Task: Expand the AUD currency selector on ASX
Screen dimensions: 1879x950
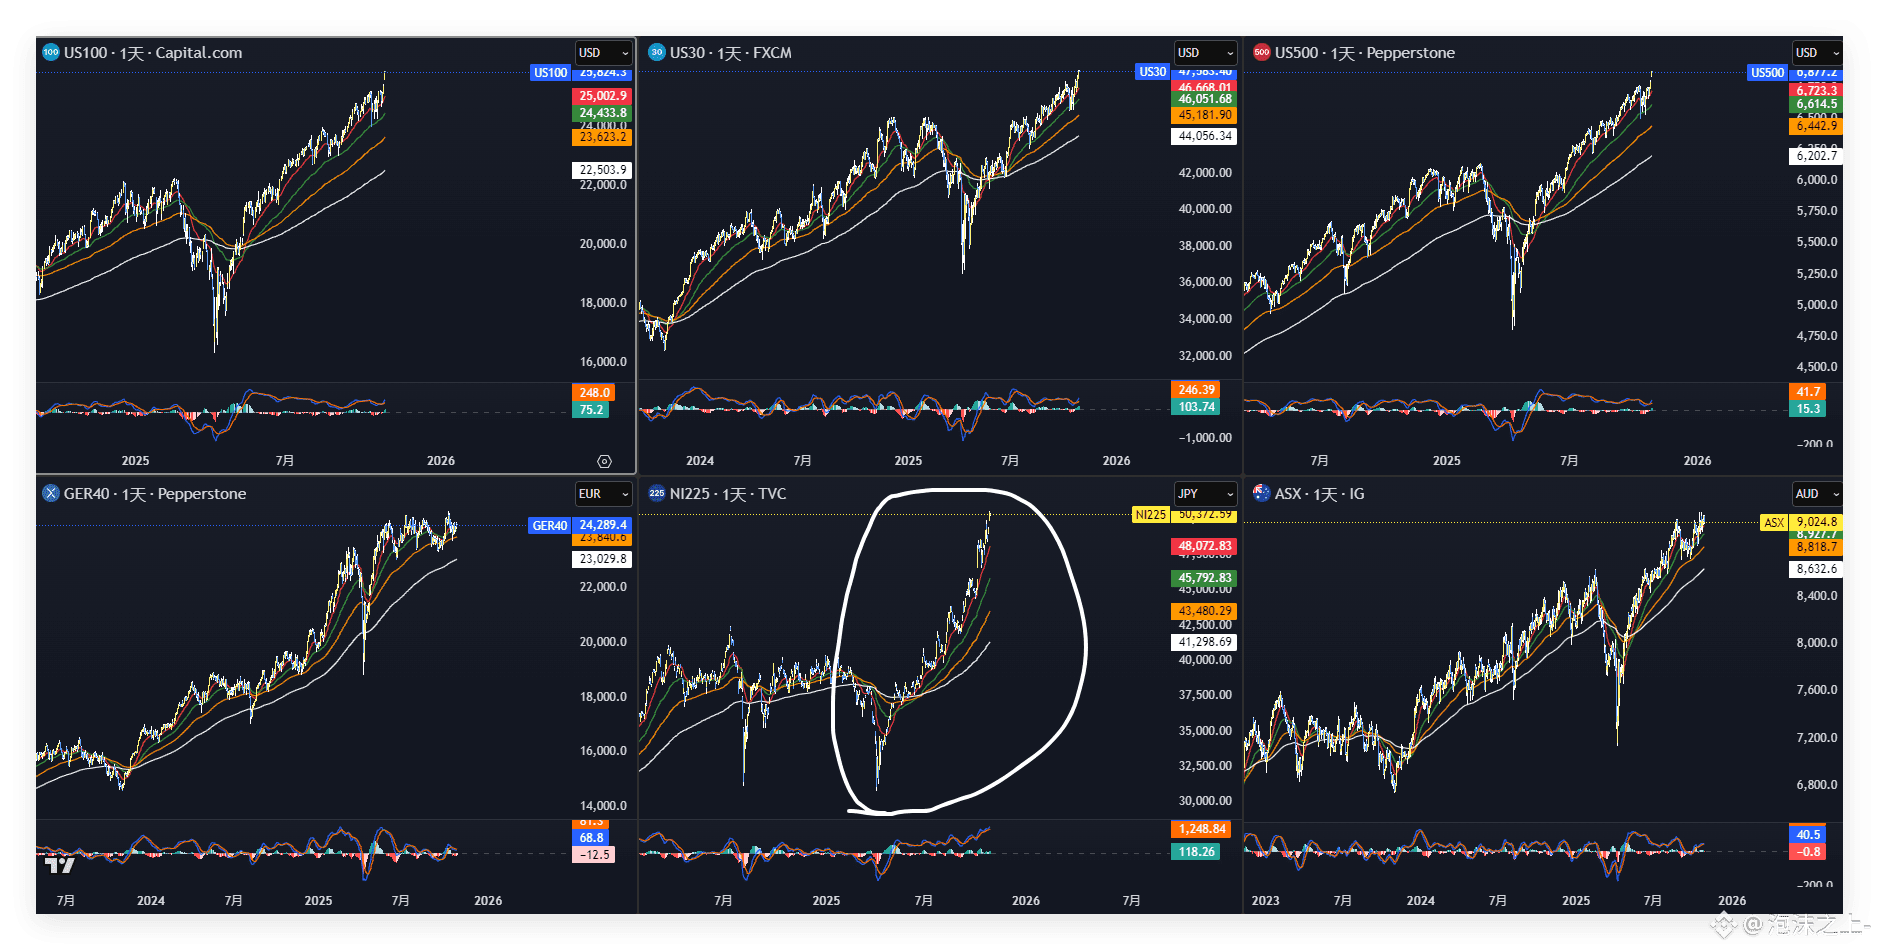Action: point(1817,494)
